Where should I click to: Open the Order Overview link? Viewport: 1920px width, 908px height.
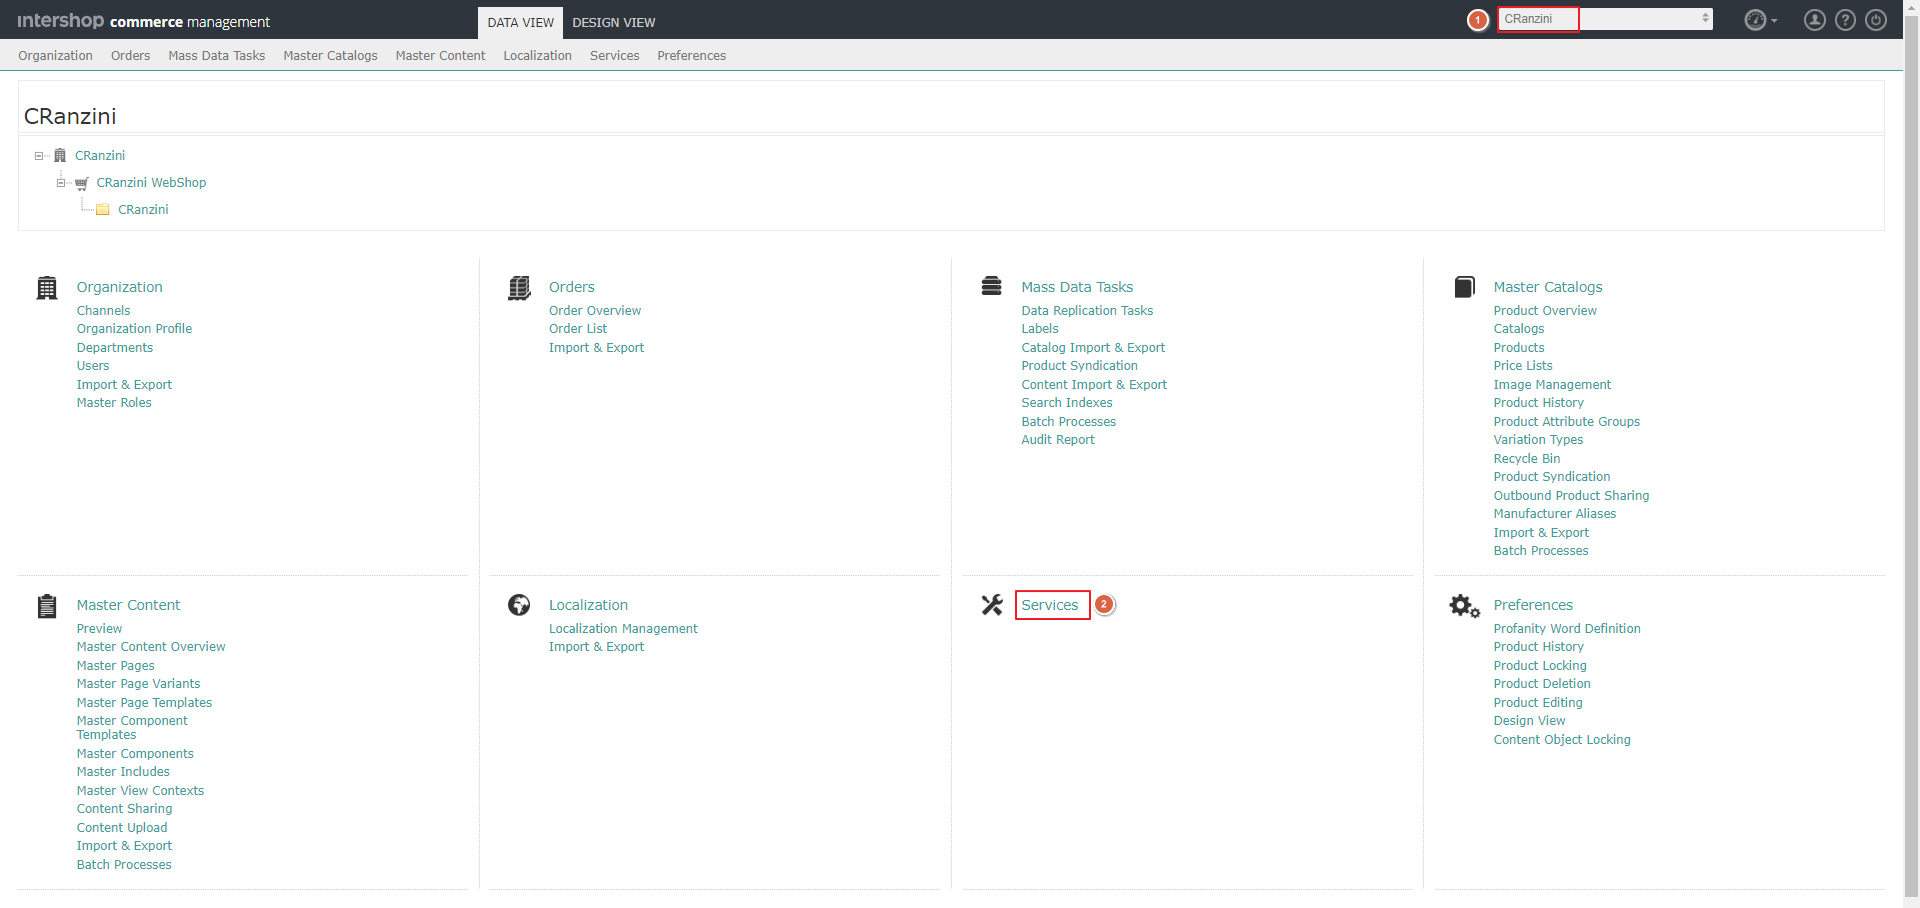(x=595, y=311)
